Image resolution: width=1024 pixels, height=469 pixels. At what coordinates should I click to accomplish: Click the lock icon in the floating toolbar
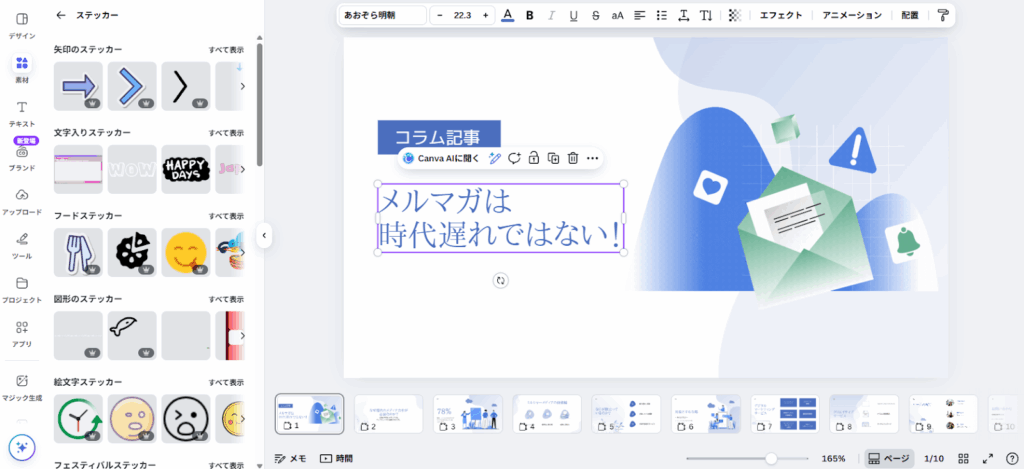534,158
